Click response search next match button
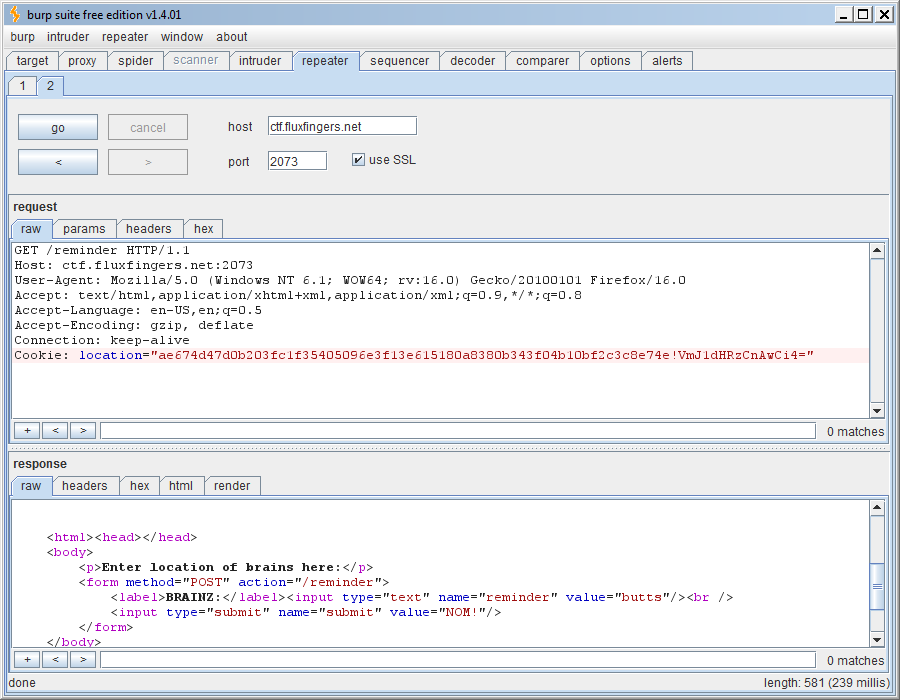 coord(83,659)
